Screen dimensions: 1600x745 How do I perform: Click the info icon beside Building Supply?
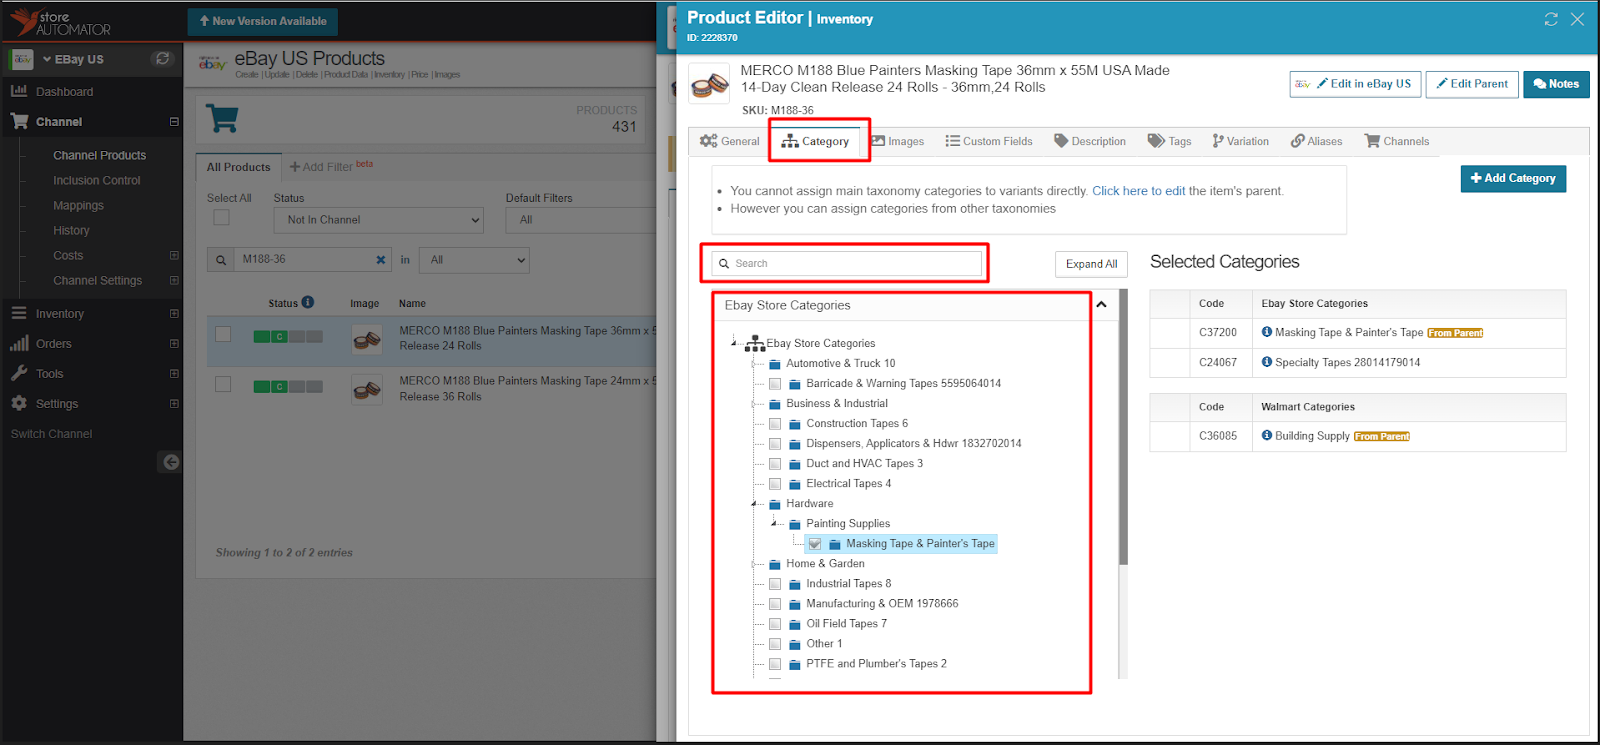click(1267, 435)
